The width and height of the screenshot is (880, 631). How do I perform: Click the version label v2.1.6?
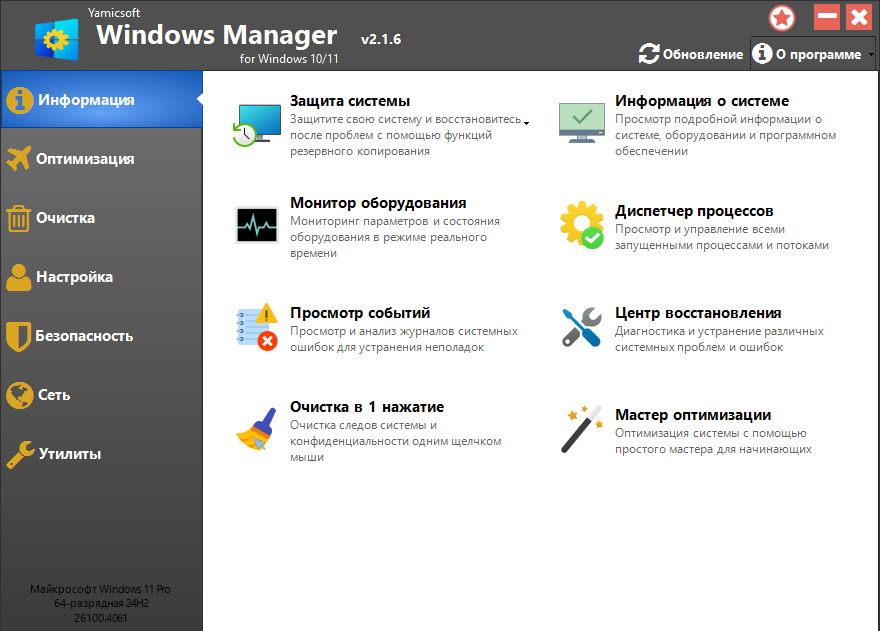[x=381, y=39]
